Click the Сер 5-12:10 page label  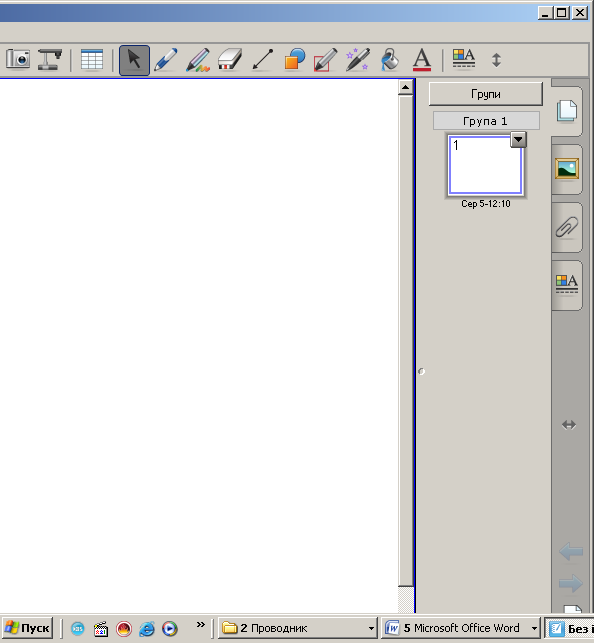pyautogui.click(x=486, y=204)
